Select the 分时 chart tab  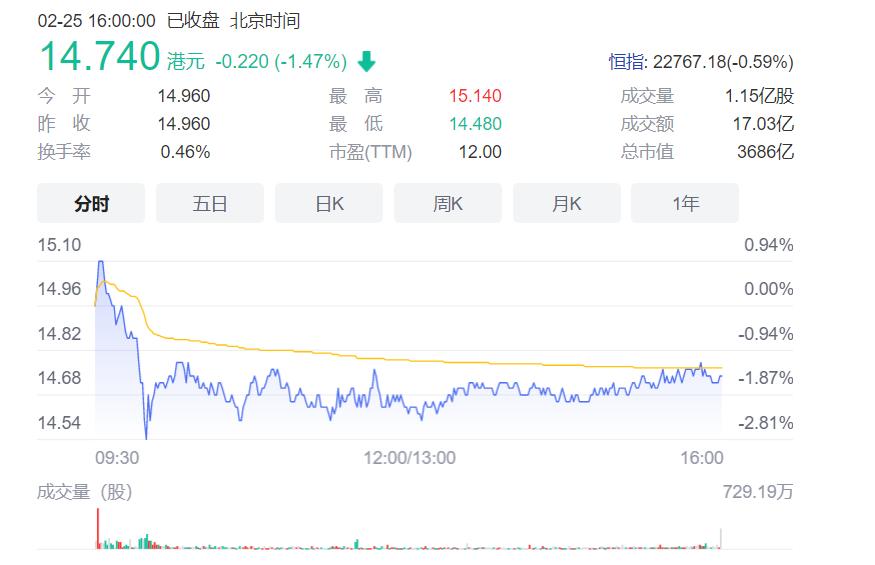91,203
